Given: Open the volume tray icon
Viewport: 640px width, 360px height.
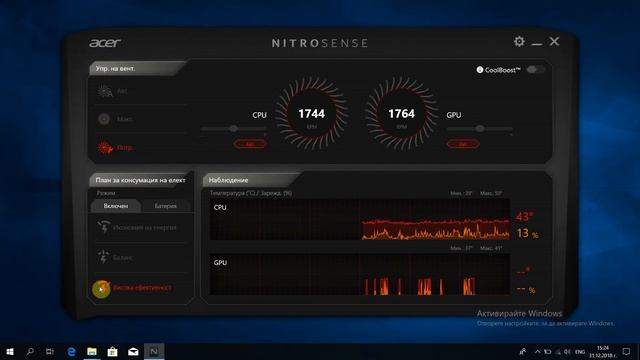Looking at the screenshot, I should tap(567, 351).
